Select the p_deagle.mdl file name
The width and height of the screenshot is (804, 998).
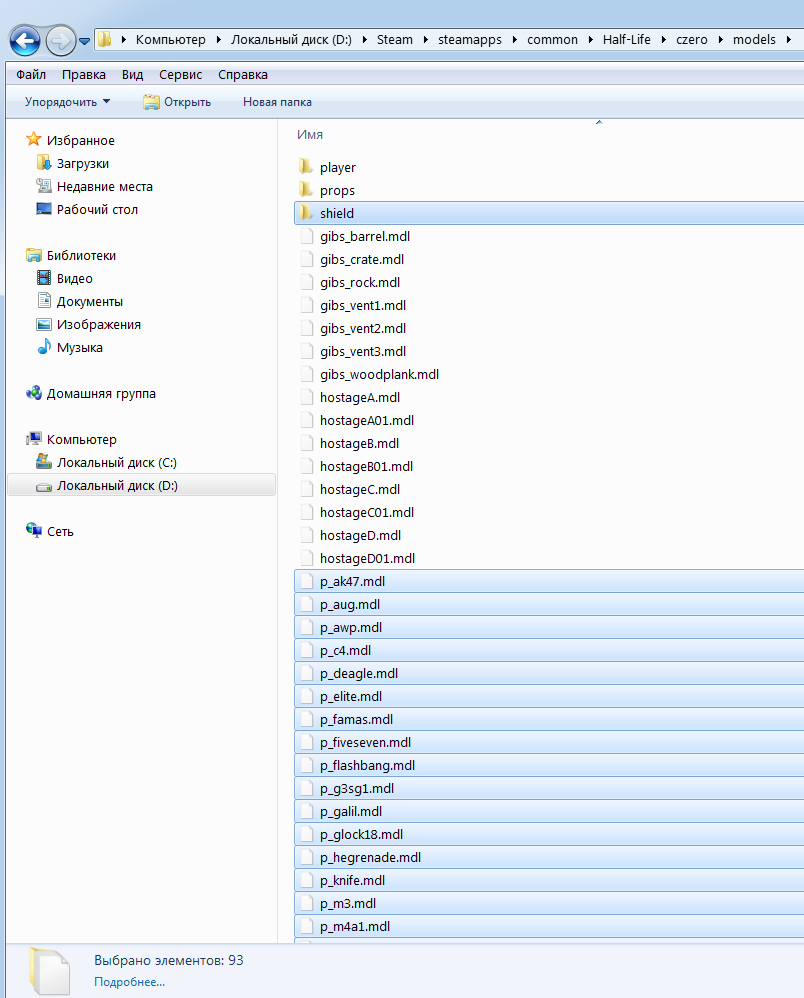[x=359, y=673]
